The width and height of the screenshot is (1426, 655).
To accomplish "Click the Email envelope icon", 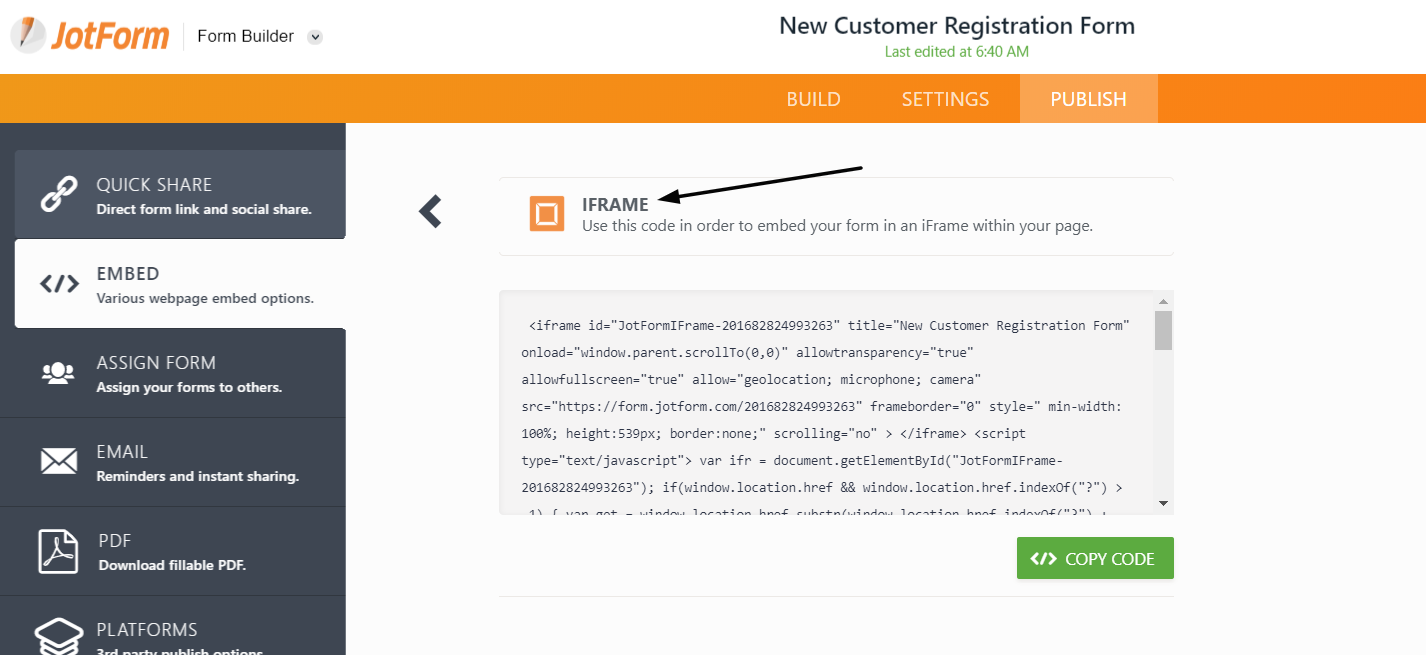I will (x=59, y=461).
